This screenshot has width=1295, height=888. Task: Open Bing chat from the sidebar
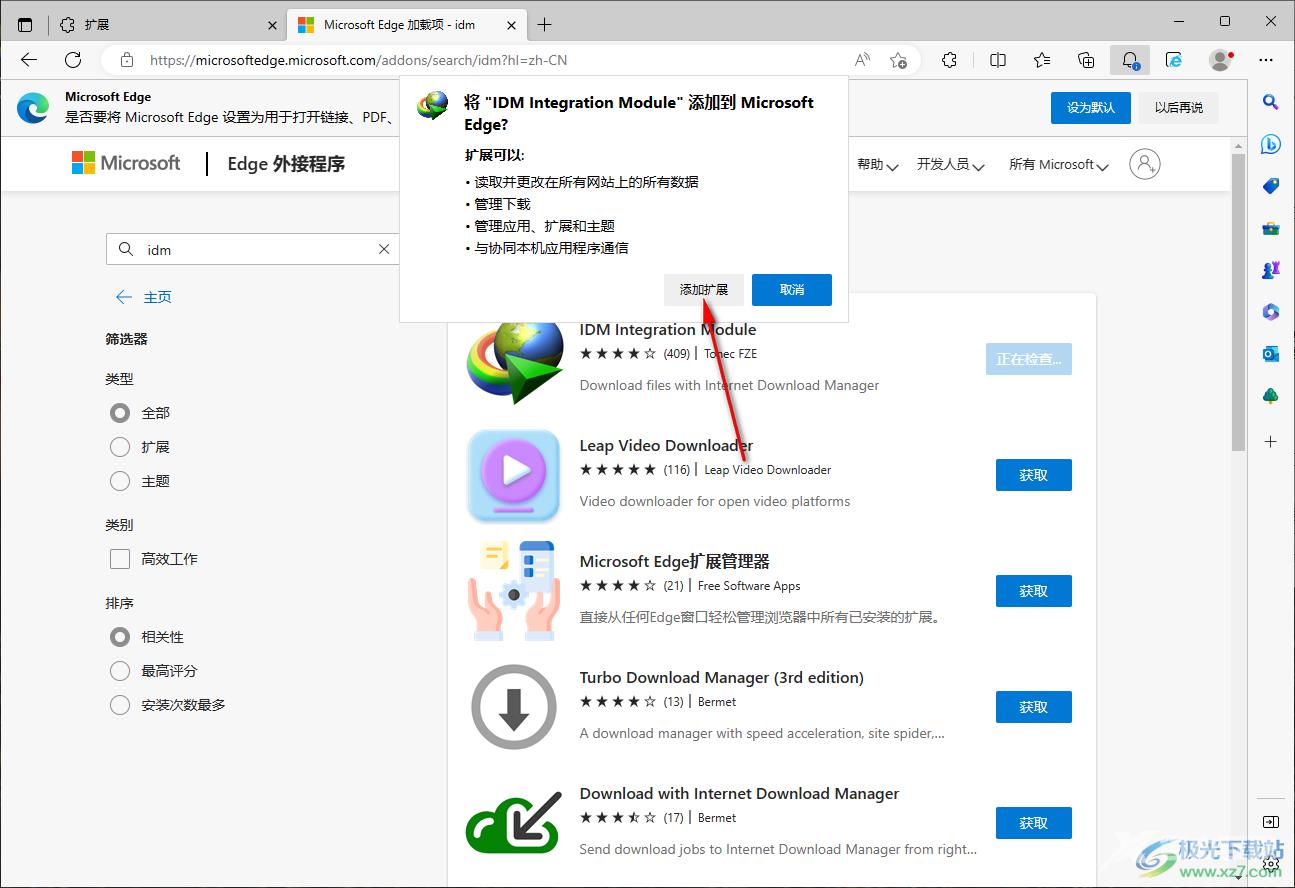click(1270, 144)
